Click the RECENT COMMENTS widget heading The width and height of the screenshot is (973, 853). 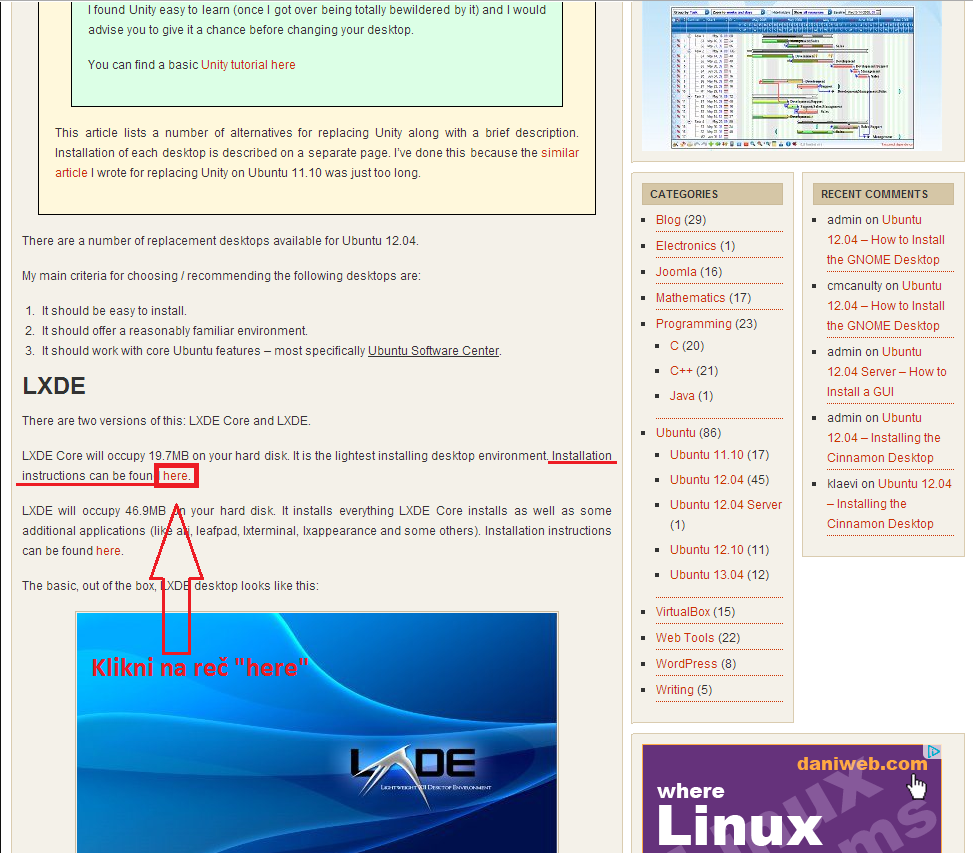click(x=883, y=194)
